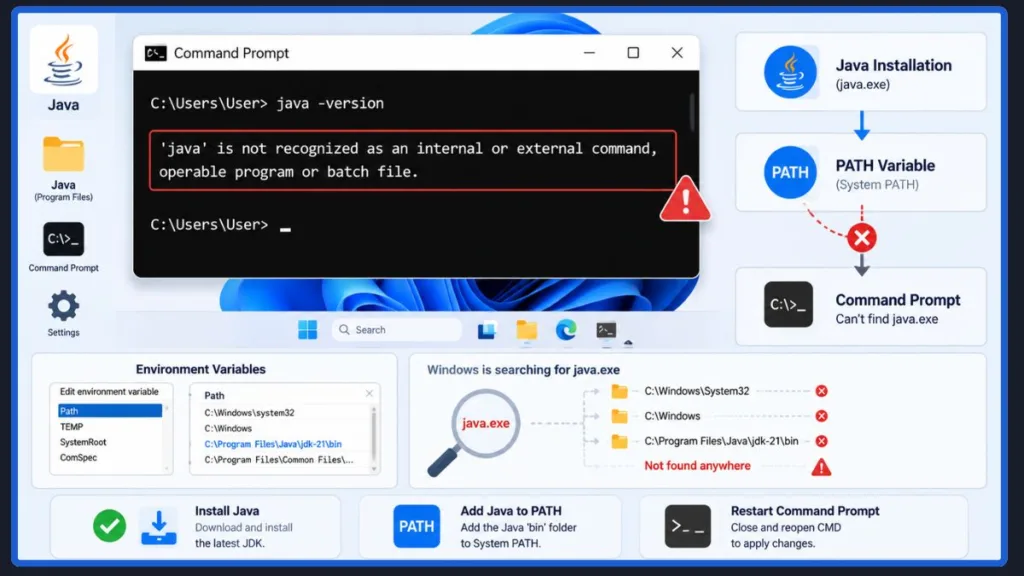Open File Explorer from the taskbar
This screenshot has height=576, width=1024.
tap(526, 330)
